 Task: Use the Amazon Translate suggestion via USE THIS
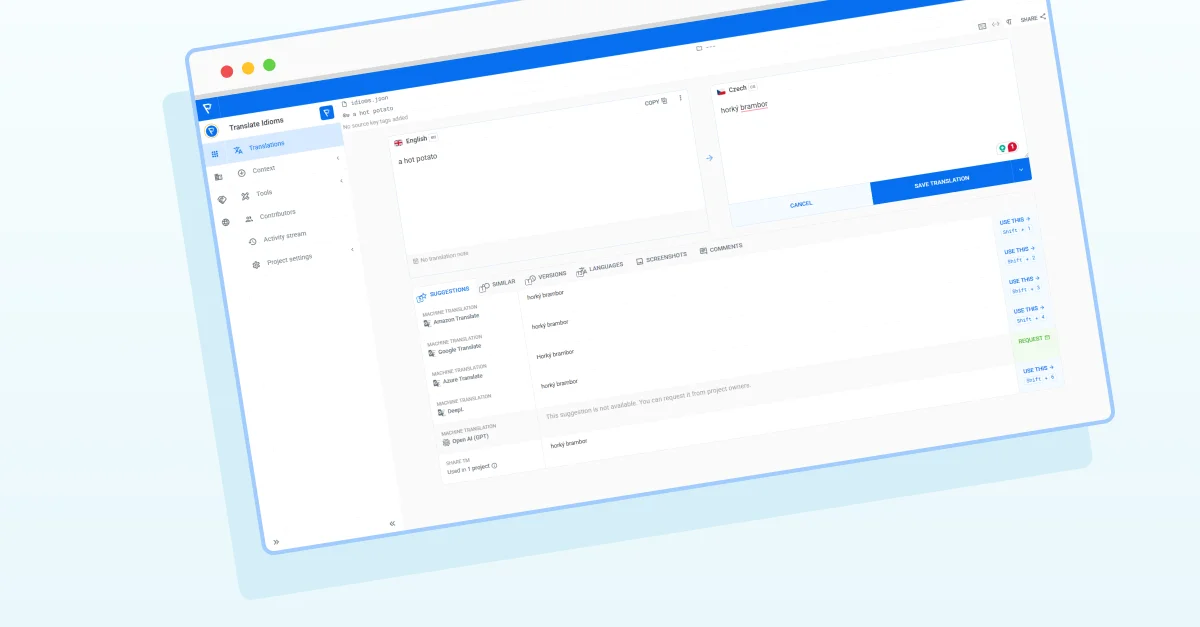point(1014,220)
